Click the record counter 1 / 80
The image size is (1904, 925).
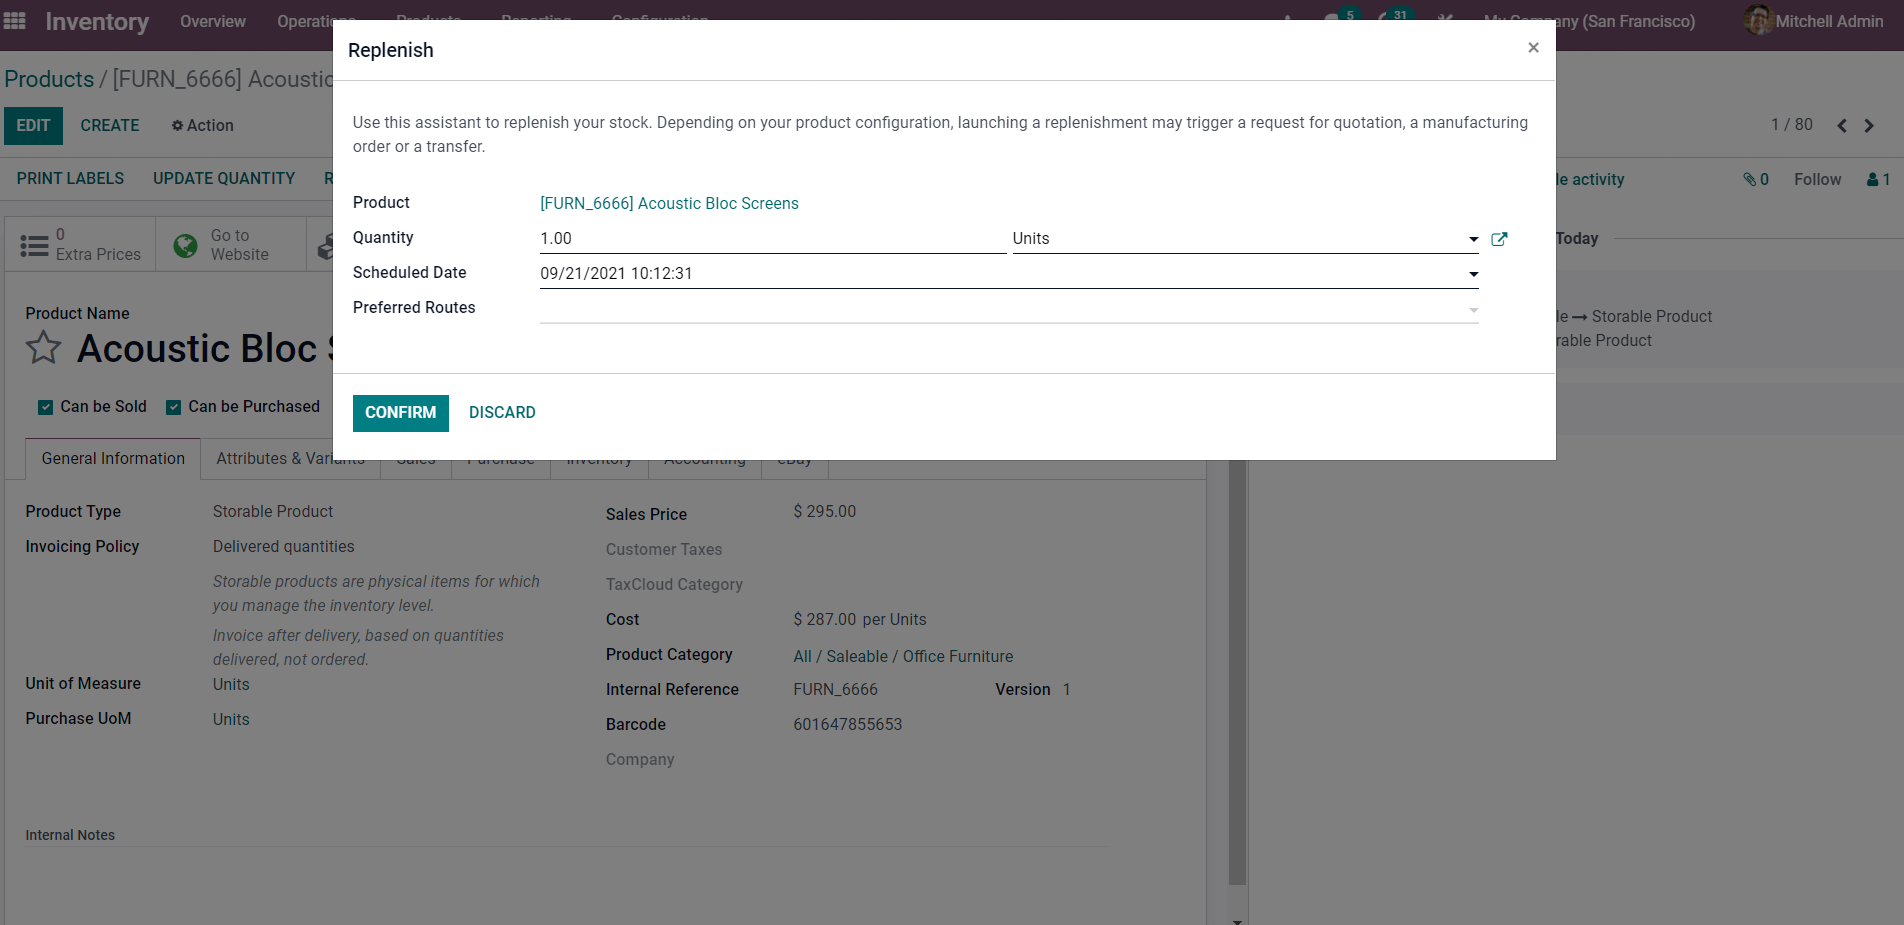point(1792,125)
